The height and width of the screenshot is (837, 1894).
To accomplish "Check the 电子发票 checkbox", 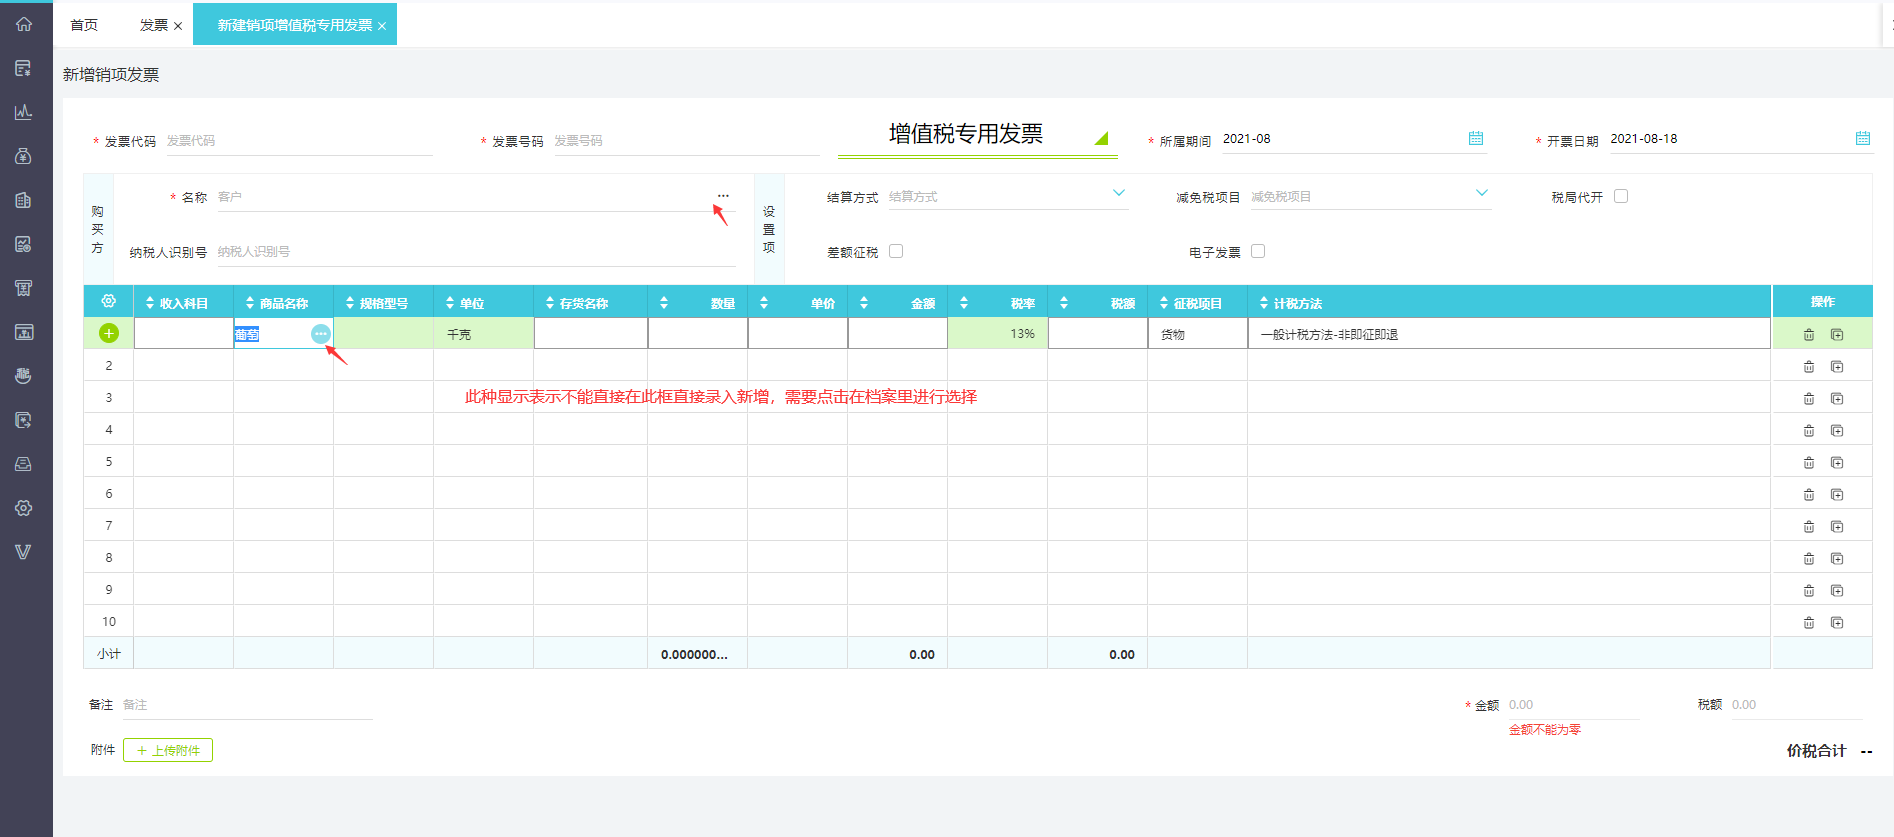I will pos(1258,251).
